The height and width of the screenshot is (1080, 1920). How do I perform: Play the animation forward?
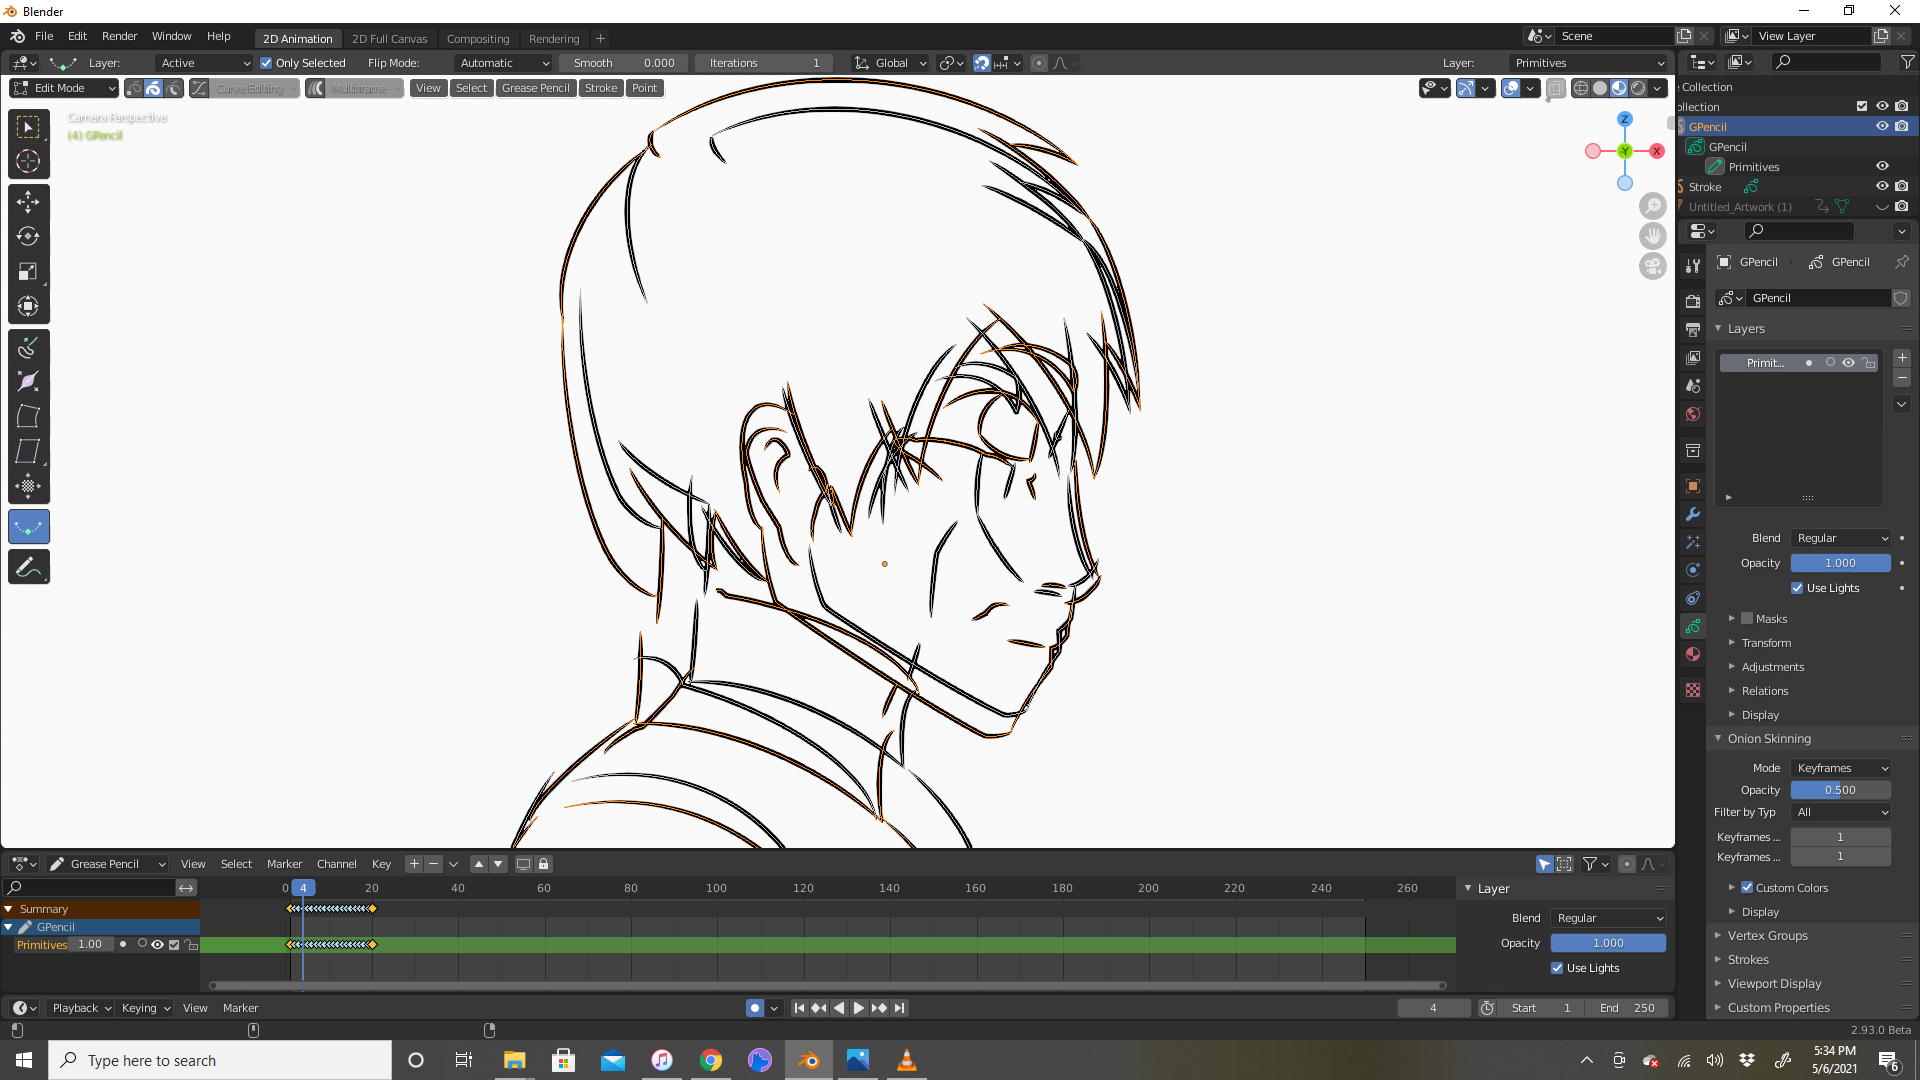point(858,1008)
